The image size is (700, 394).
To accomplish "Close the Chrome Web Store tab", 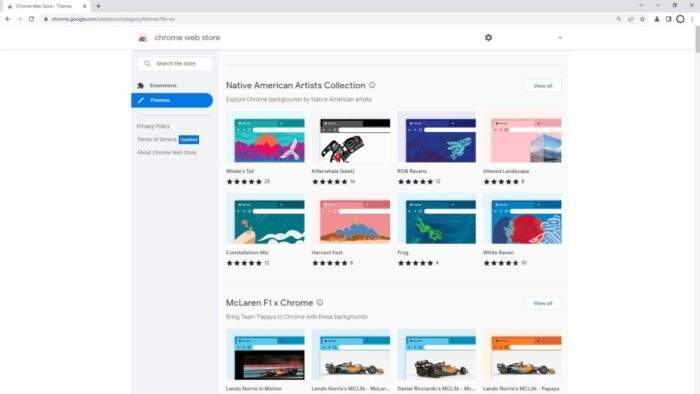I will tap(84, 6).
